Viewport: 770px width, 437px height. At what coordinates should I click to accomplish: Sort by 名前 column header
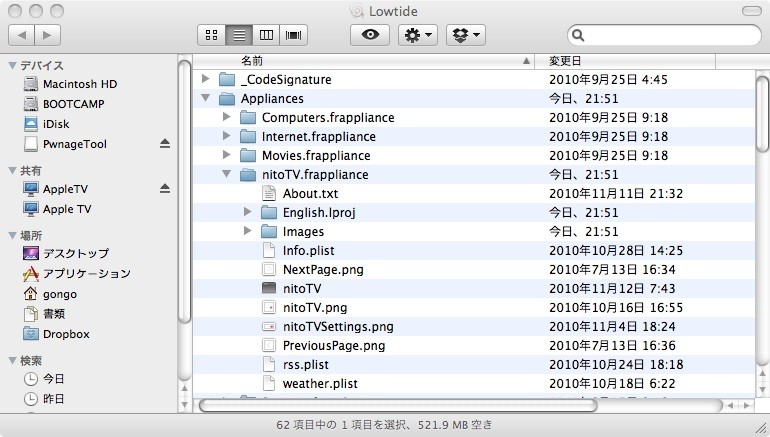363,61
